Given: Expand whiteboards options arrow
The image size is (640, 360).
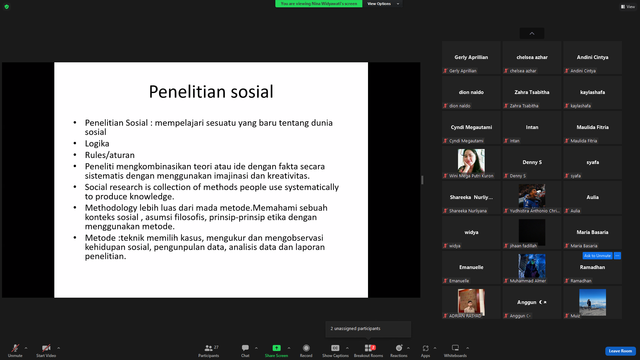Looking at the screenshot, I should [x=467, y=348].
